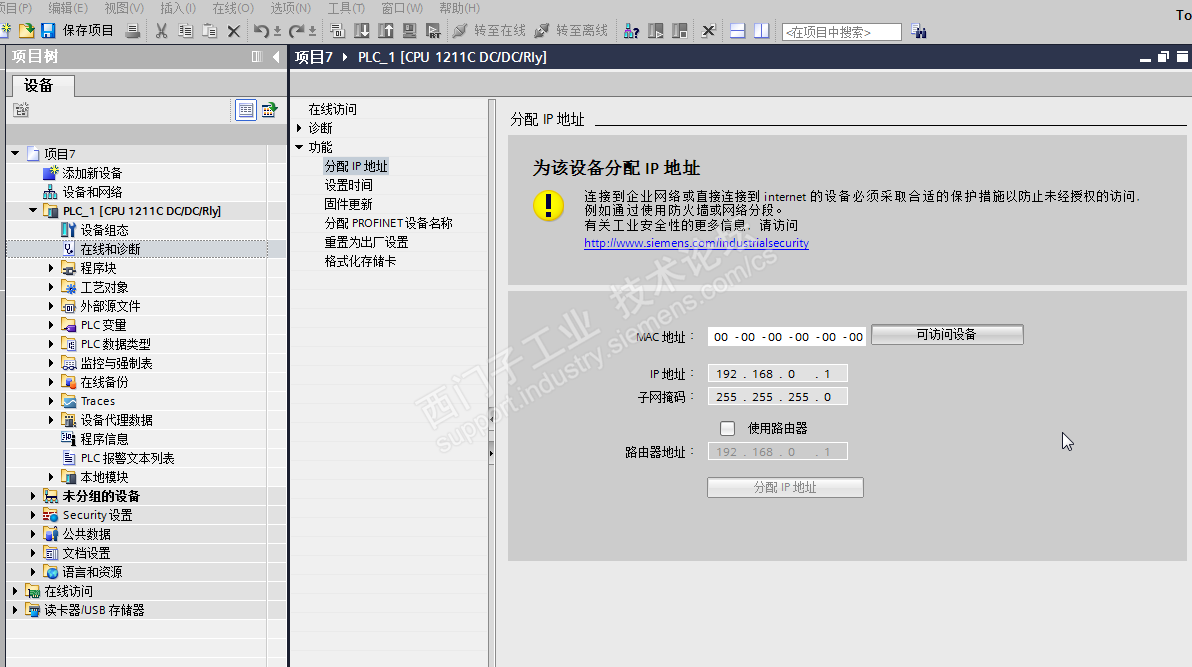The width and height of the screenshot is (1192, 667).
Task: Split the editor space horizontally
Action: coord(737,31)
